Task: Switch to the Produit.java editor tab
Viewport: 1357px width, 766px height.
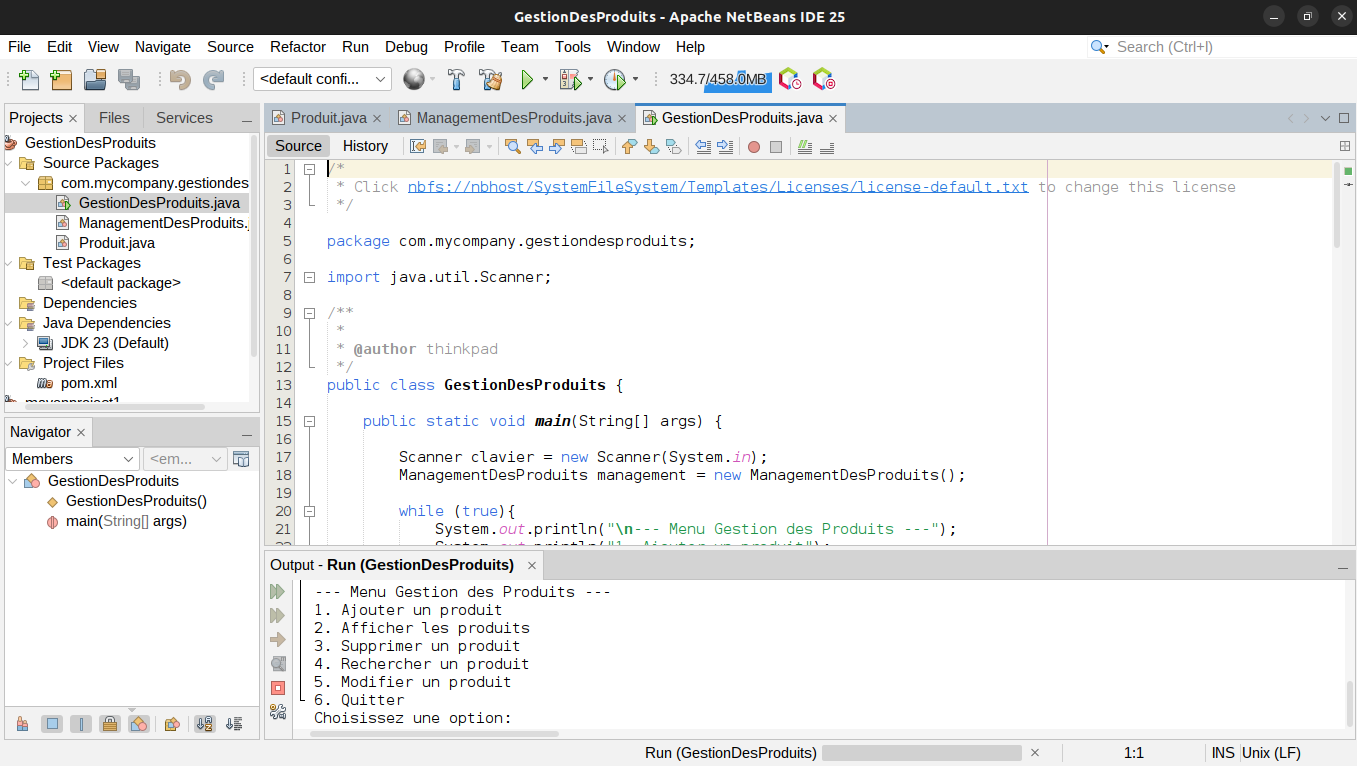Action: pos(329,118)
